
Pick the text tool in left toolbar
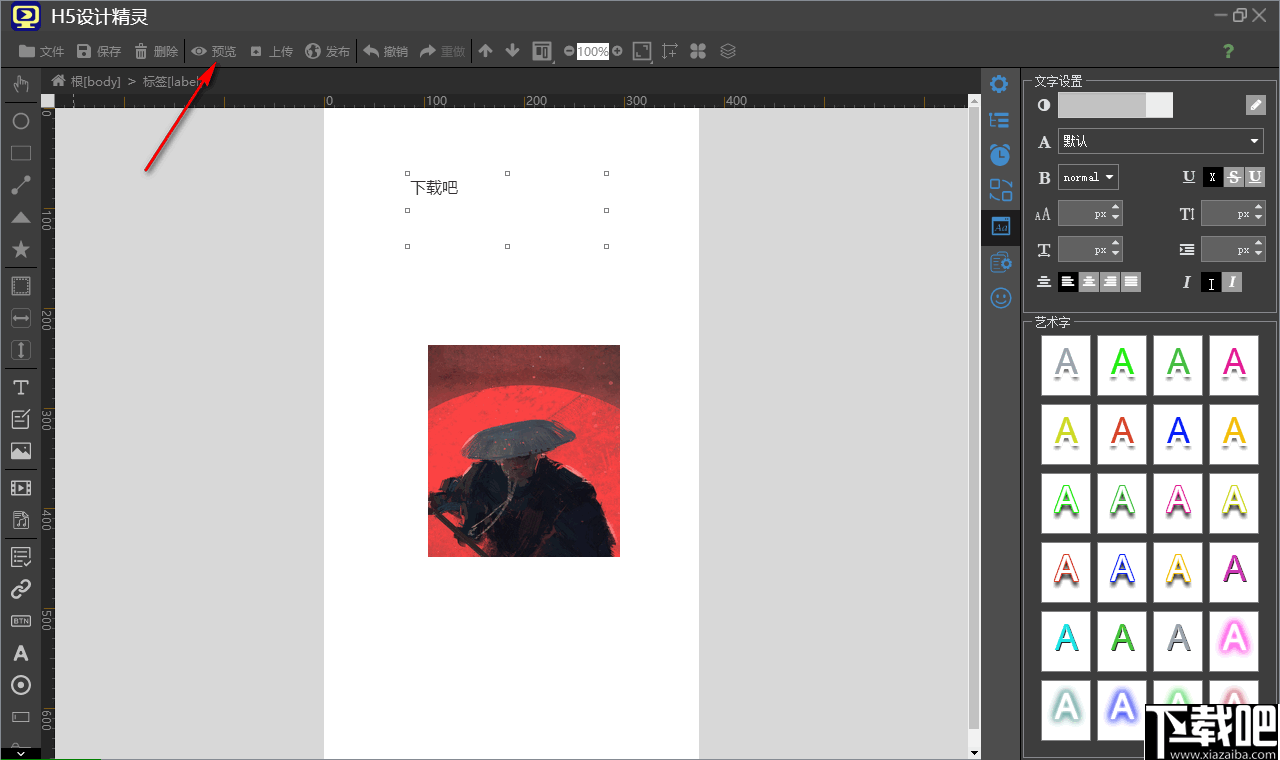click(x=20, y=387)
